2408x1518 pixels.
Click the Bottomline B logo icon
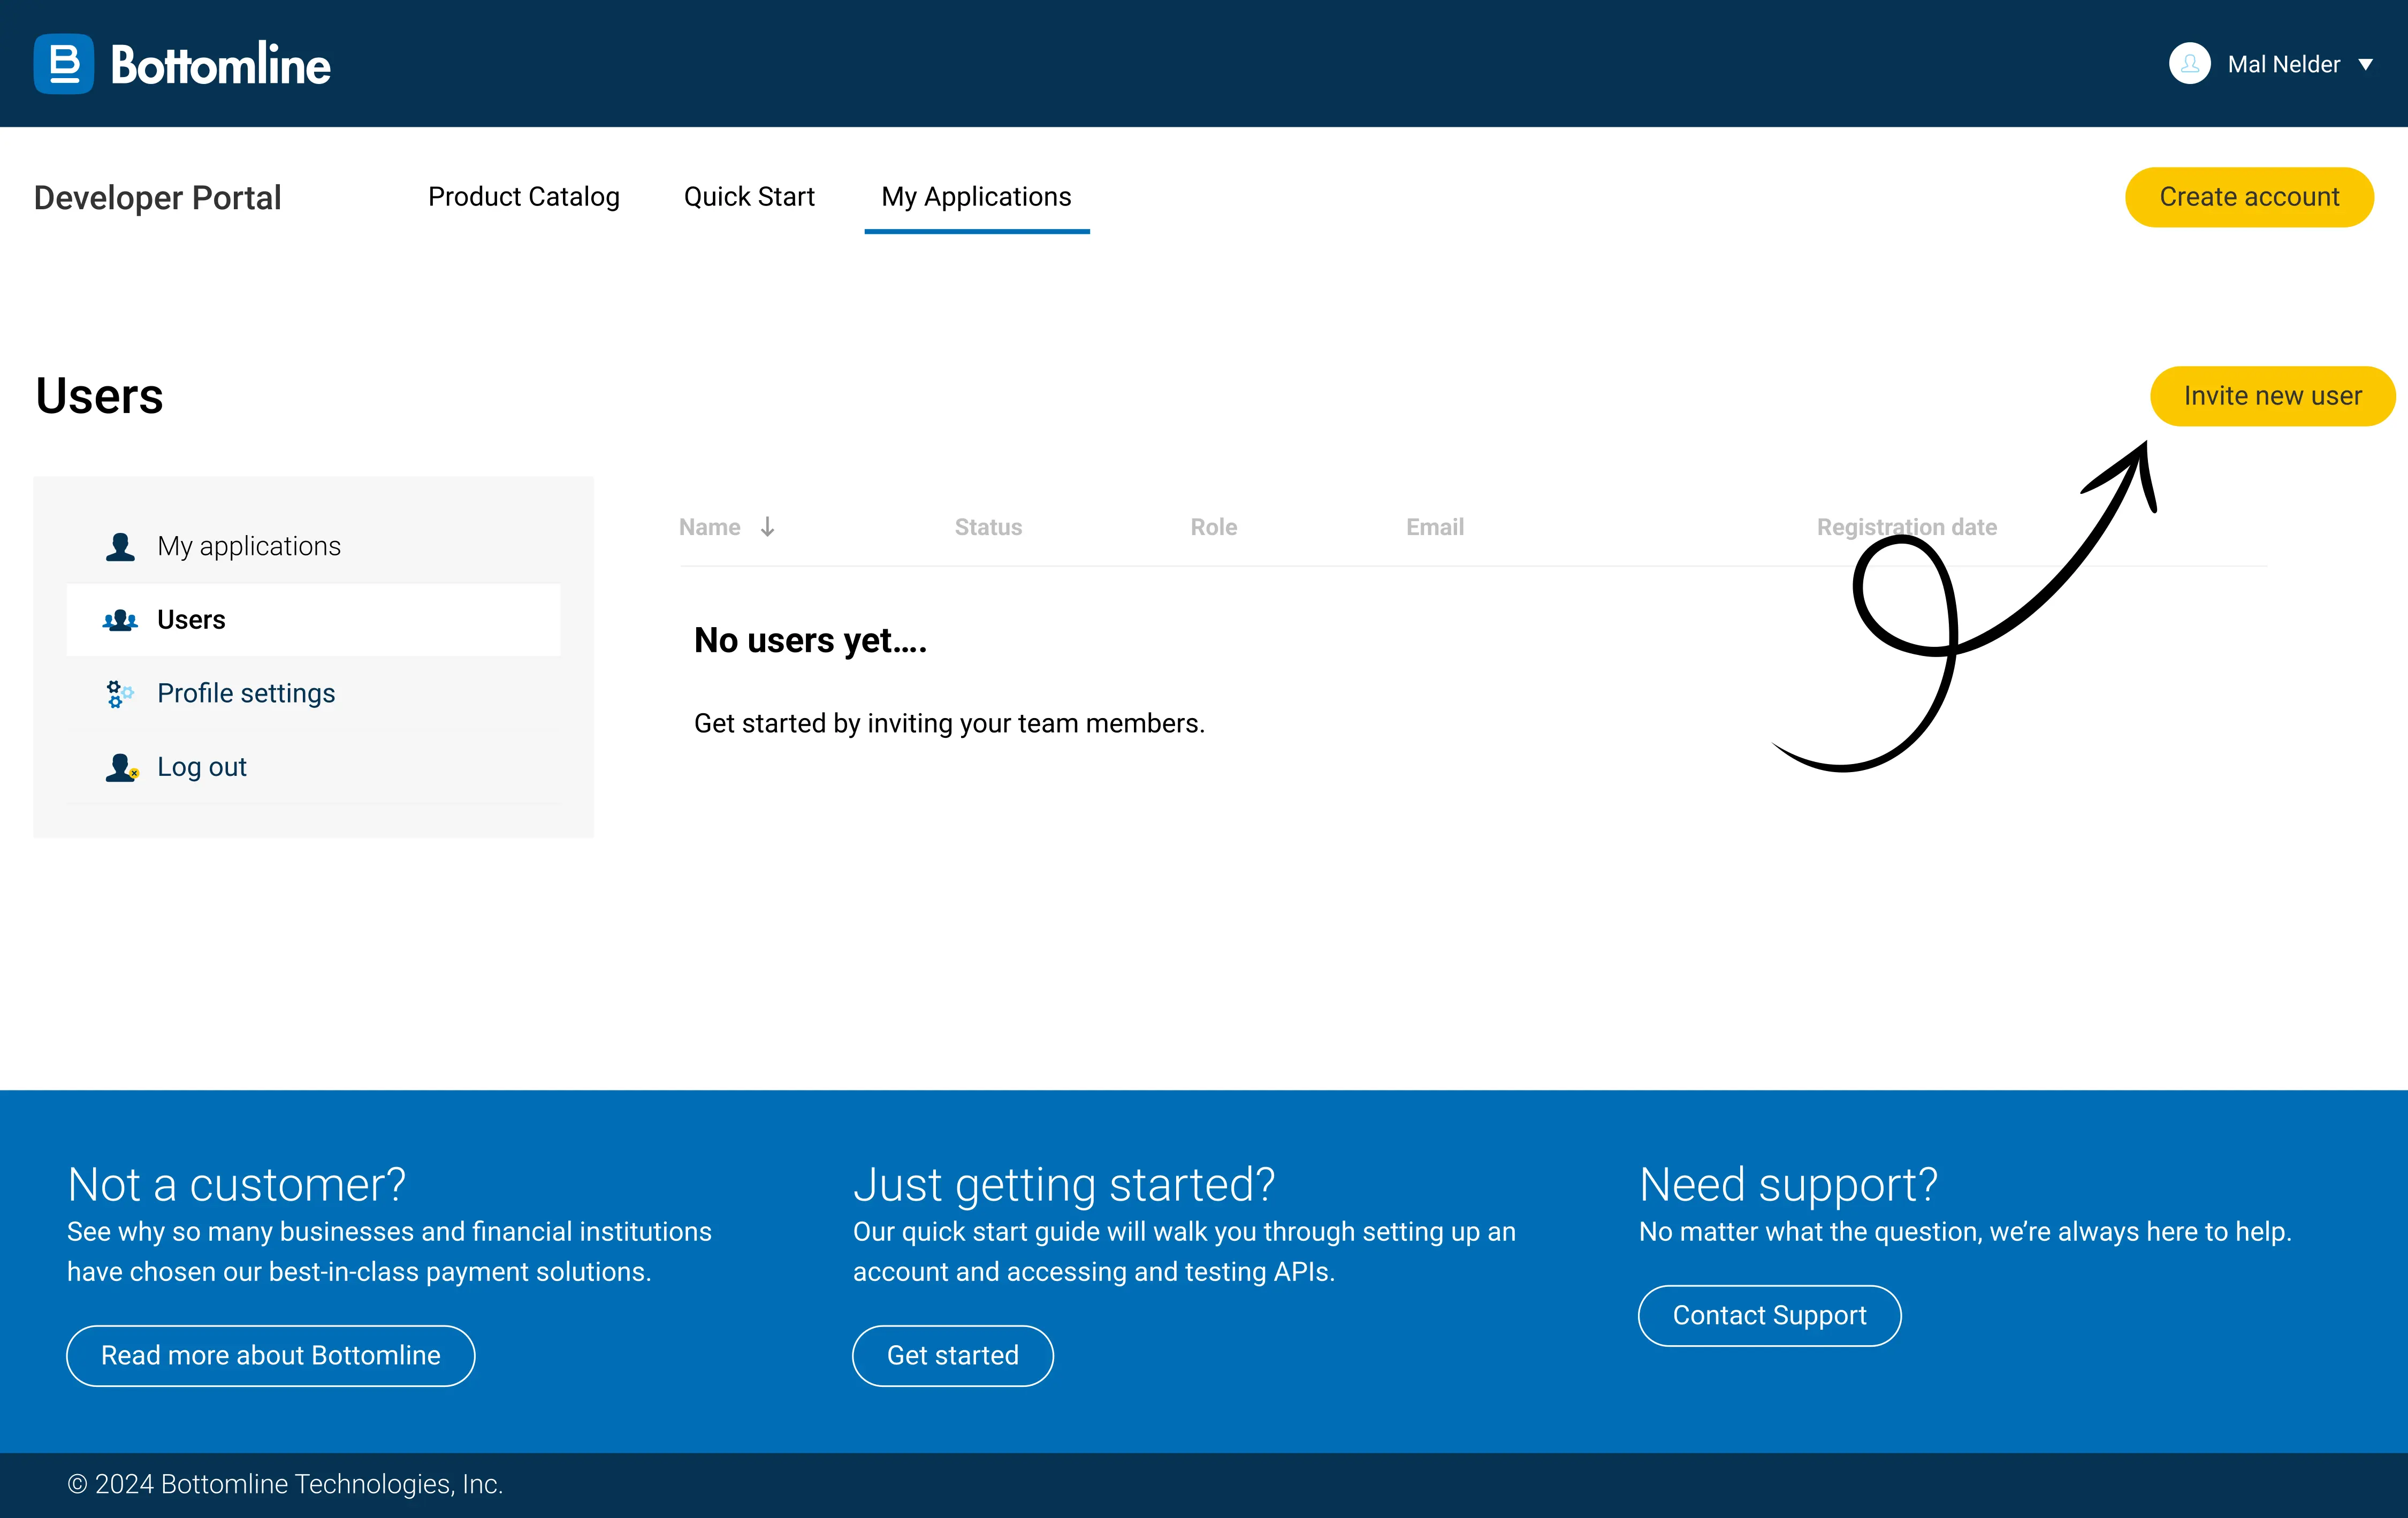pos(64,64)
